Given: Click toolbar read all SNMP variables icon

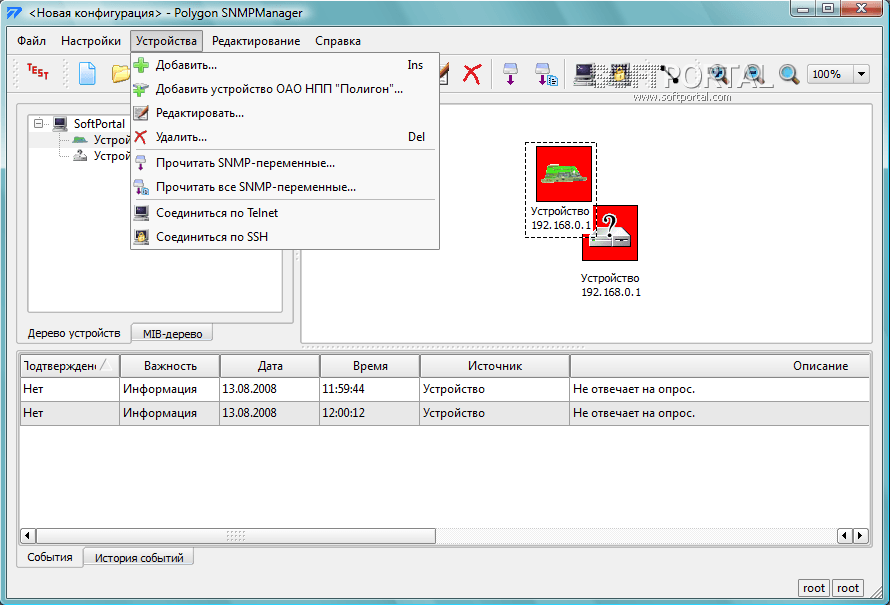Looking at the screenshot, I should (x=546, y=74).
